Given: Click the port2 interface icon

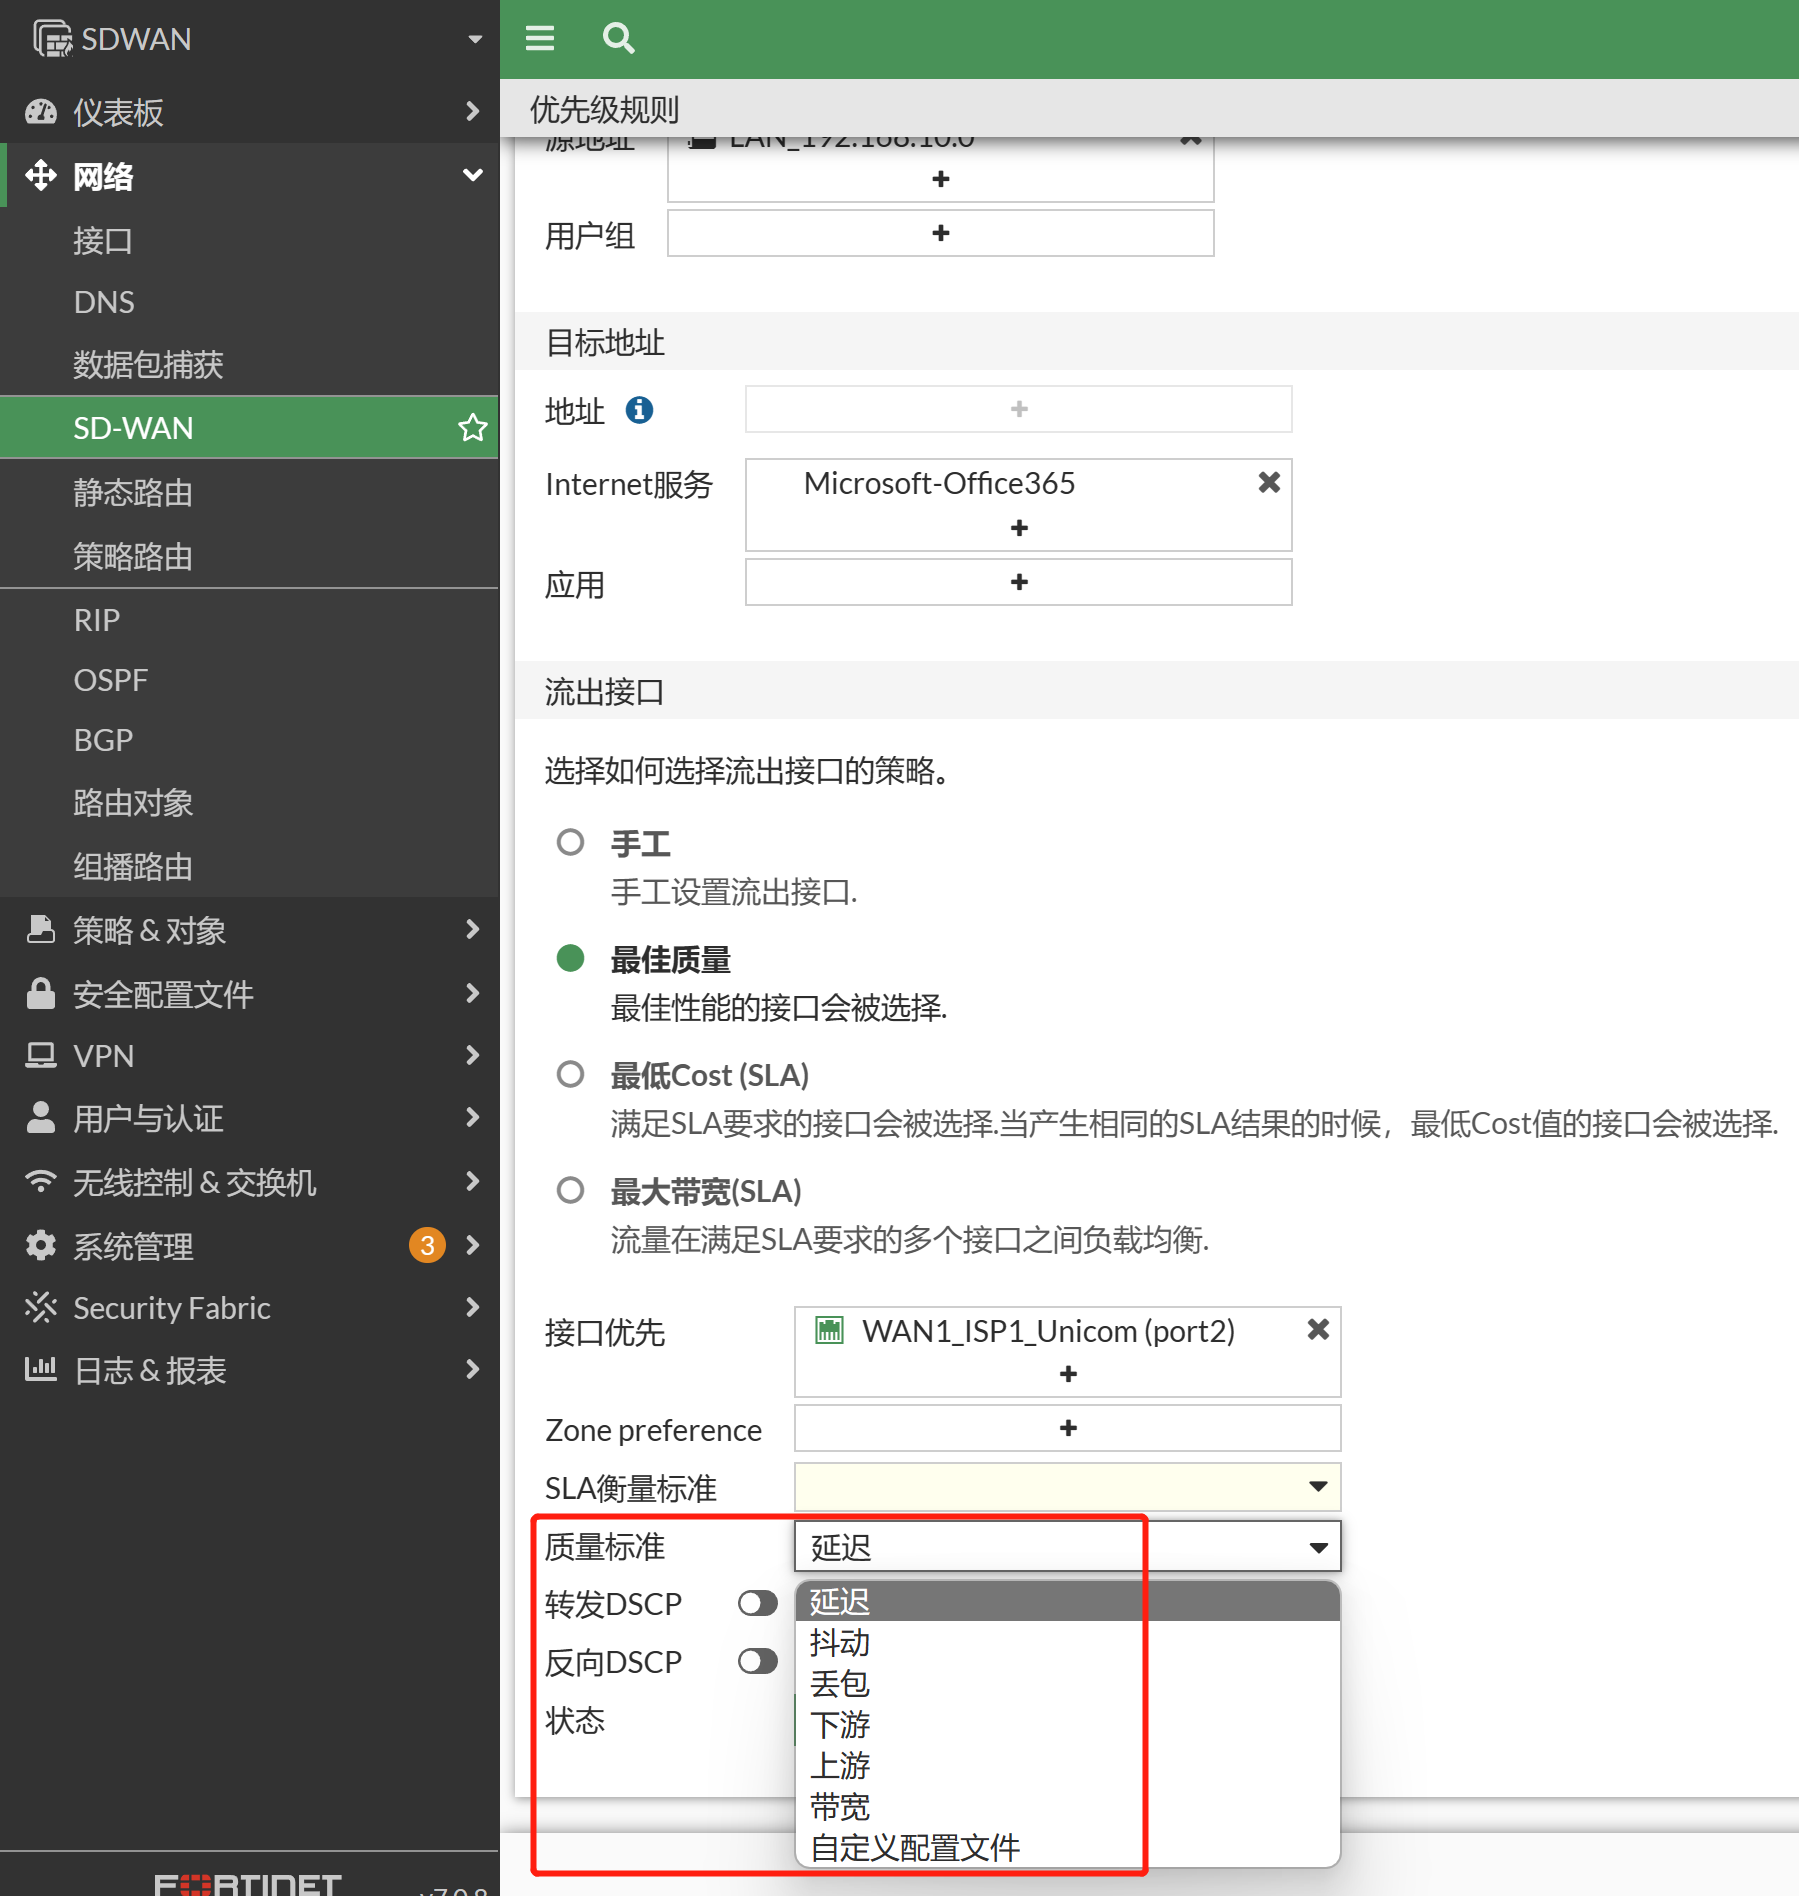Looking at the screenshot, I should tap(829, 1330).
